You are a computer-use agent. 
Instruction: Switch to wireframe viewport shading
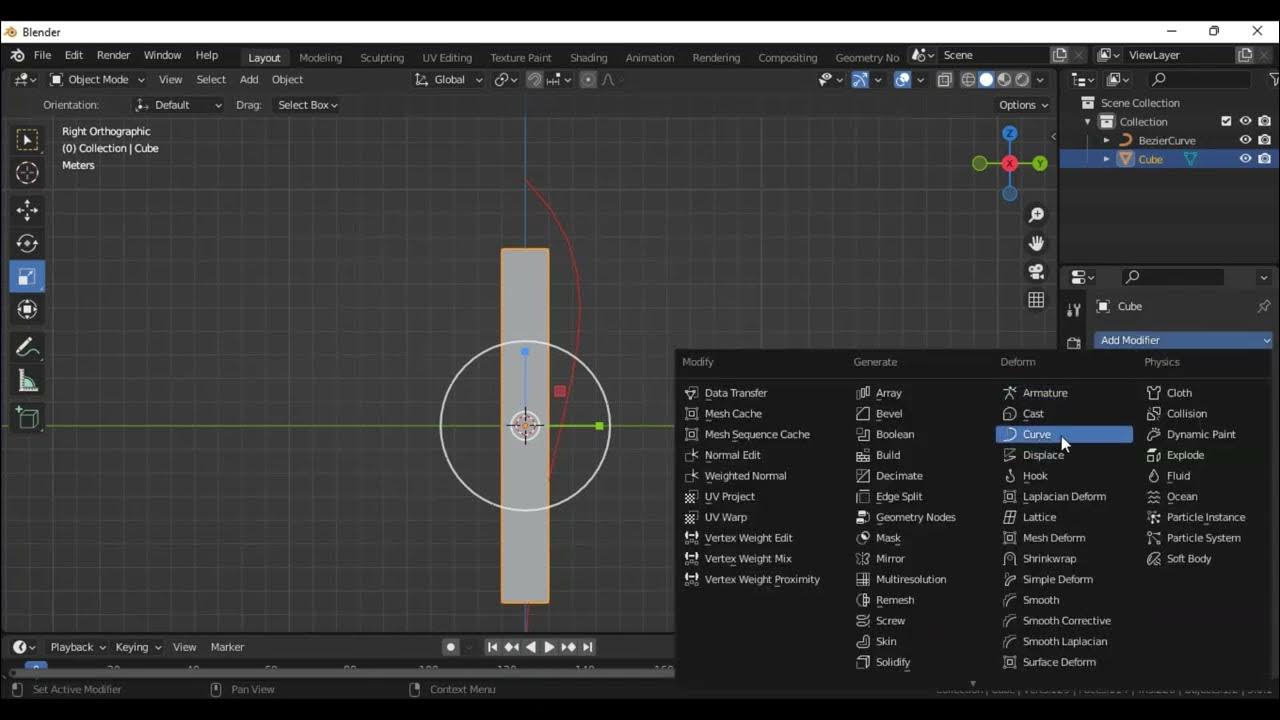click(968, 80)
